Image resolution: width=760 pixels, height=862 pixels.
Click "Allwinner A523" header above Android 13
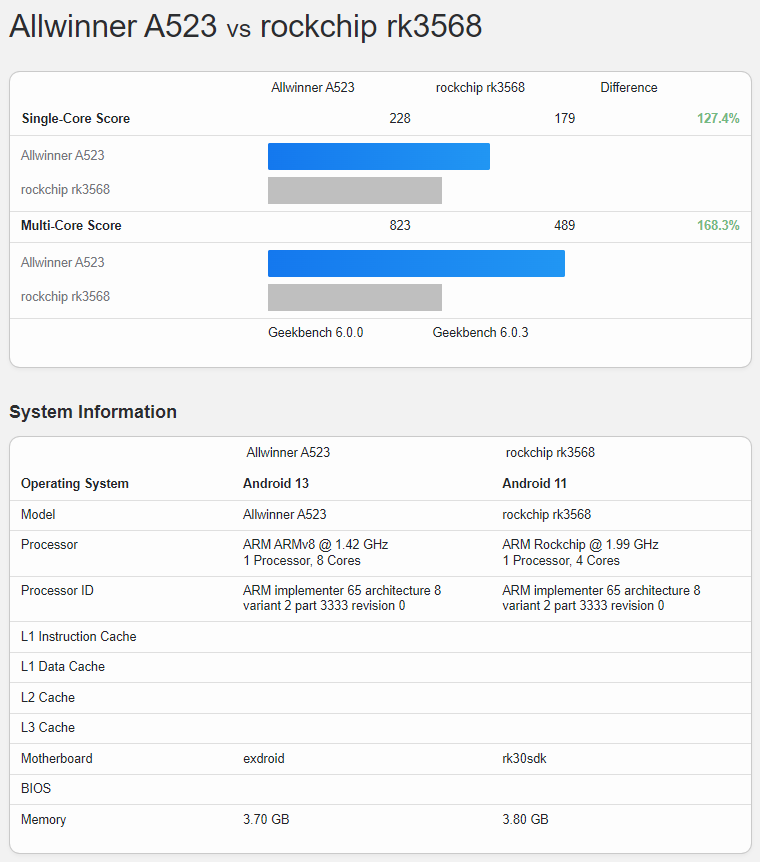(288, 452)
